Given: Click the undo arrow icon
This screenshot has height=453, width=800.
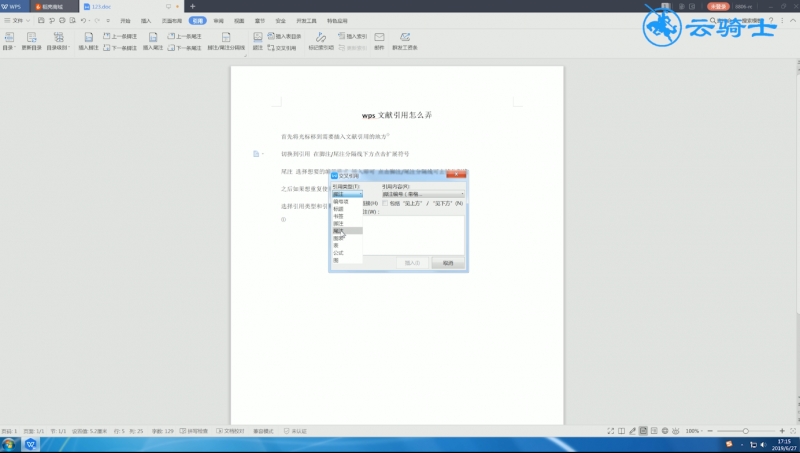Looking at the screenshot, I should [83, 20].
